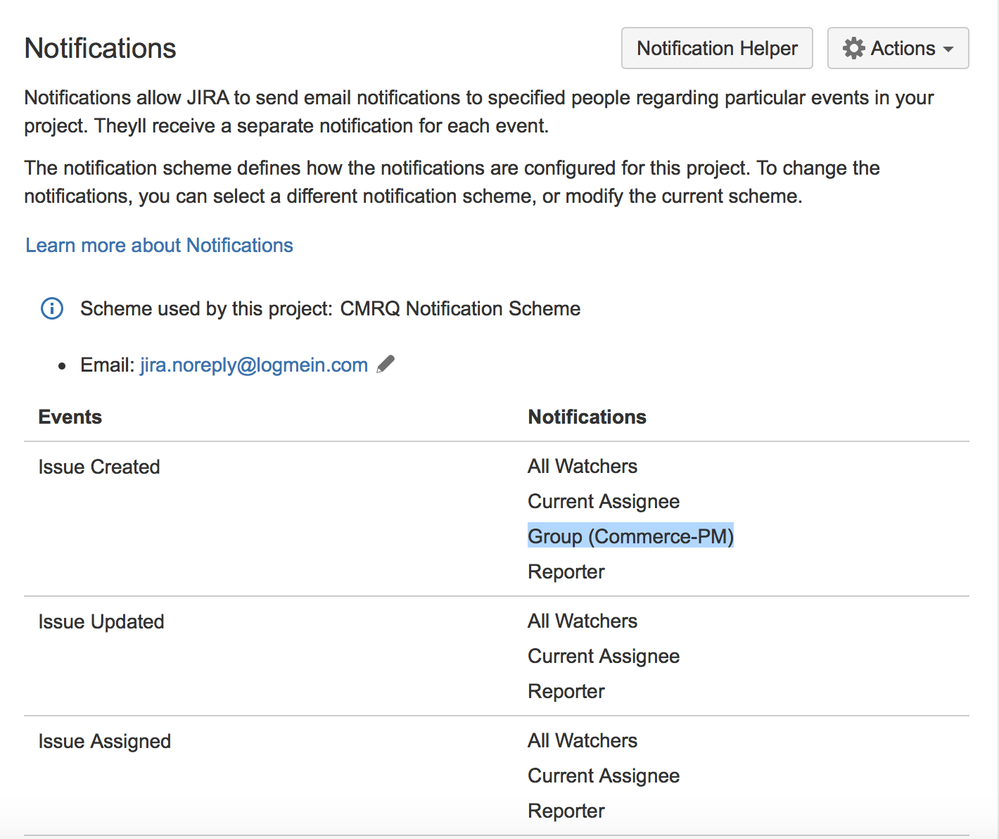
Task: Click All Watchers under Issue Assigned
Action: 582,741
